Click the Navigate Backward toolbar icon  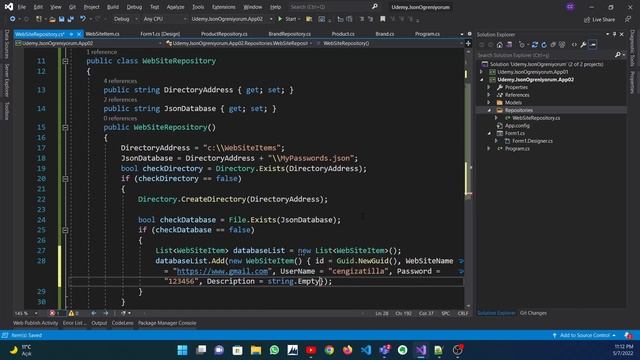[x=12, y=19]
